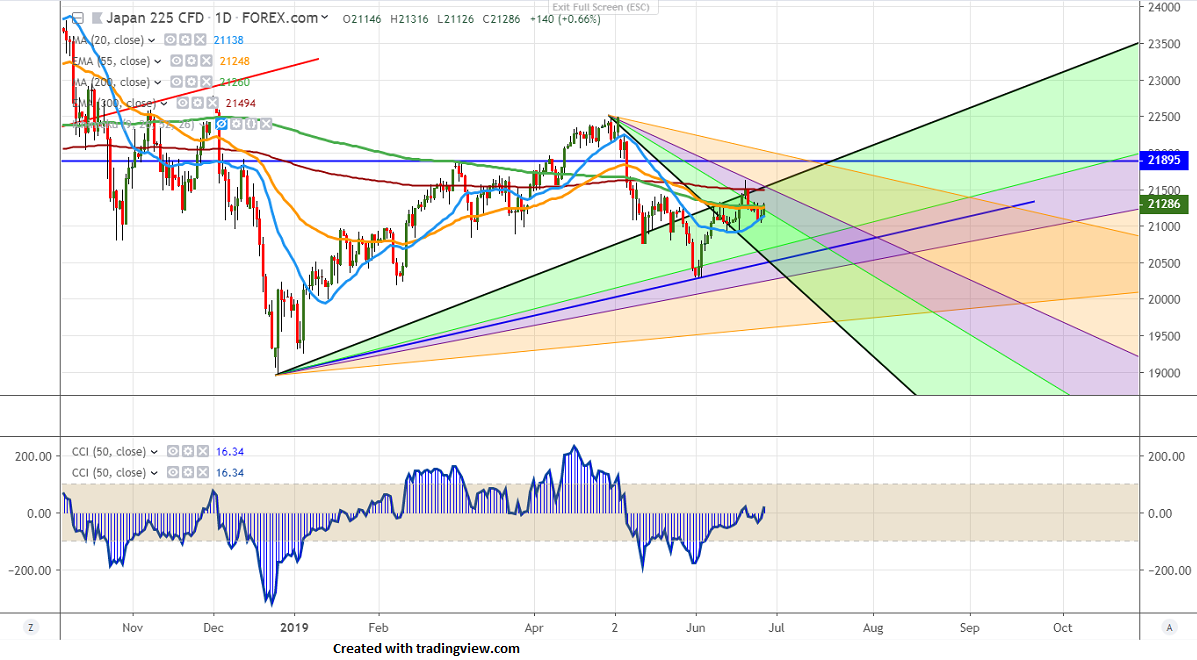The image size is (1197, 660).
Task: Open settings gear for EMA (300, close)
Action: coord(197,103)
